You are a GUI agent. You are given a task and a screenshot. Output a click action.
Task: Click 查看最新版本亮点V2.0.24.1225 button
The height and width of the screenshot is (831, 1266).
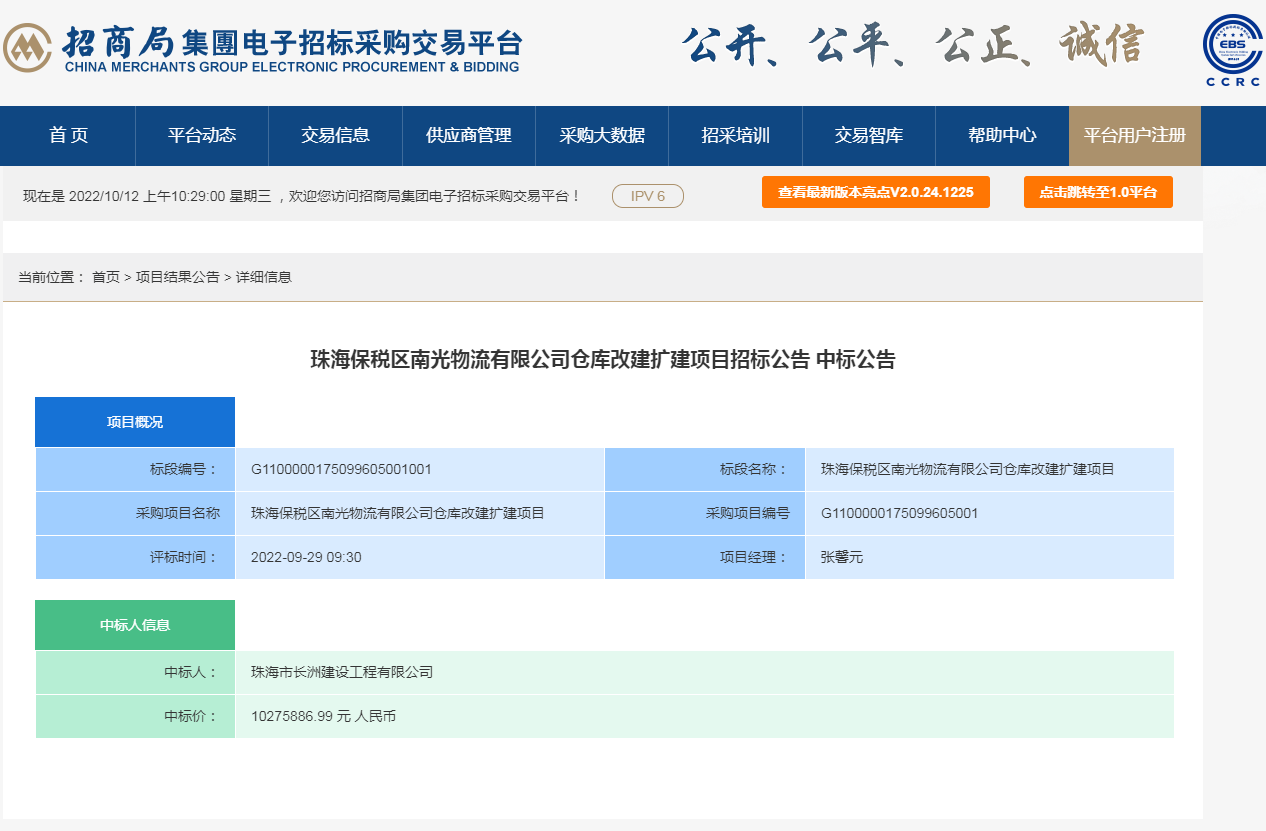(876, 192)
